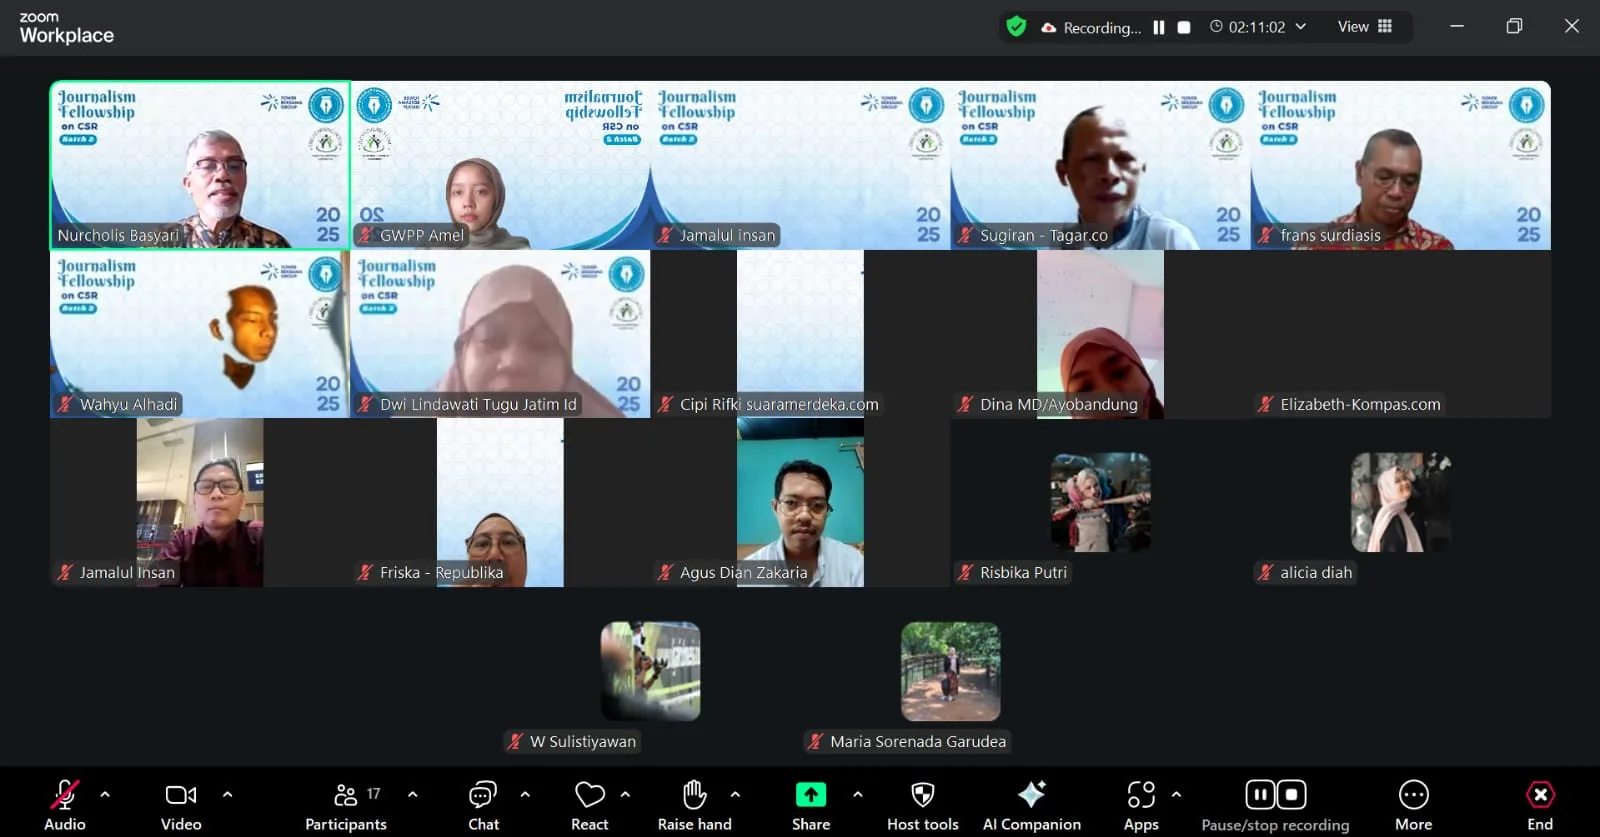Click the green encryption shield icon
Image resolution: width=1600 pixels, height=837 pixels.
(1016, 27)
